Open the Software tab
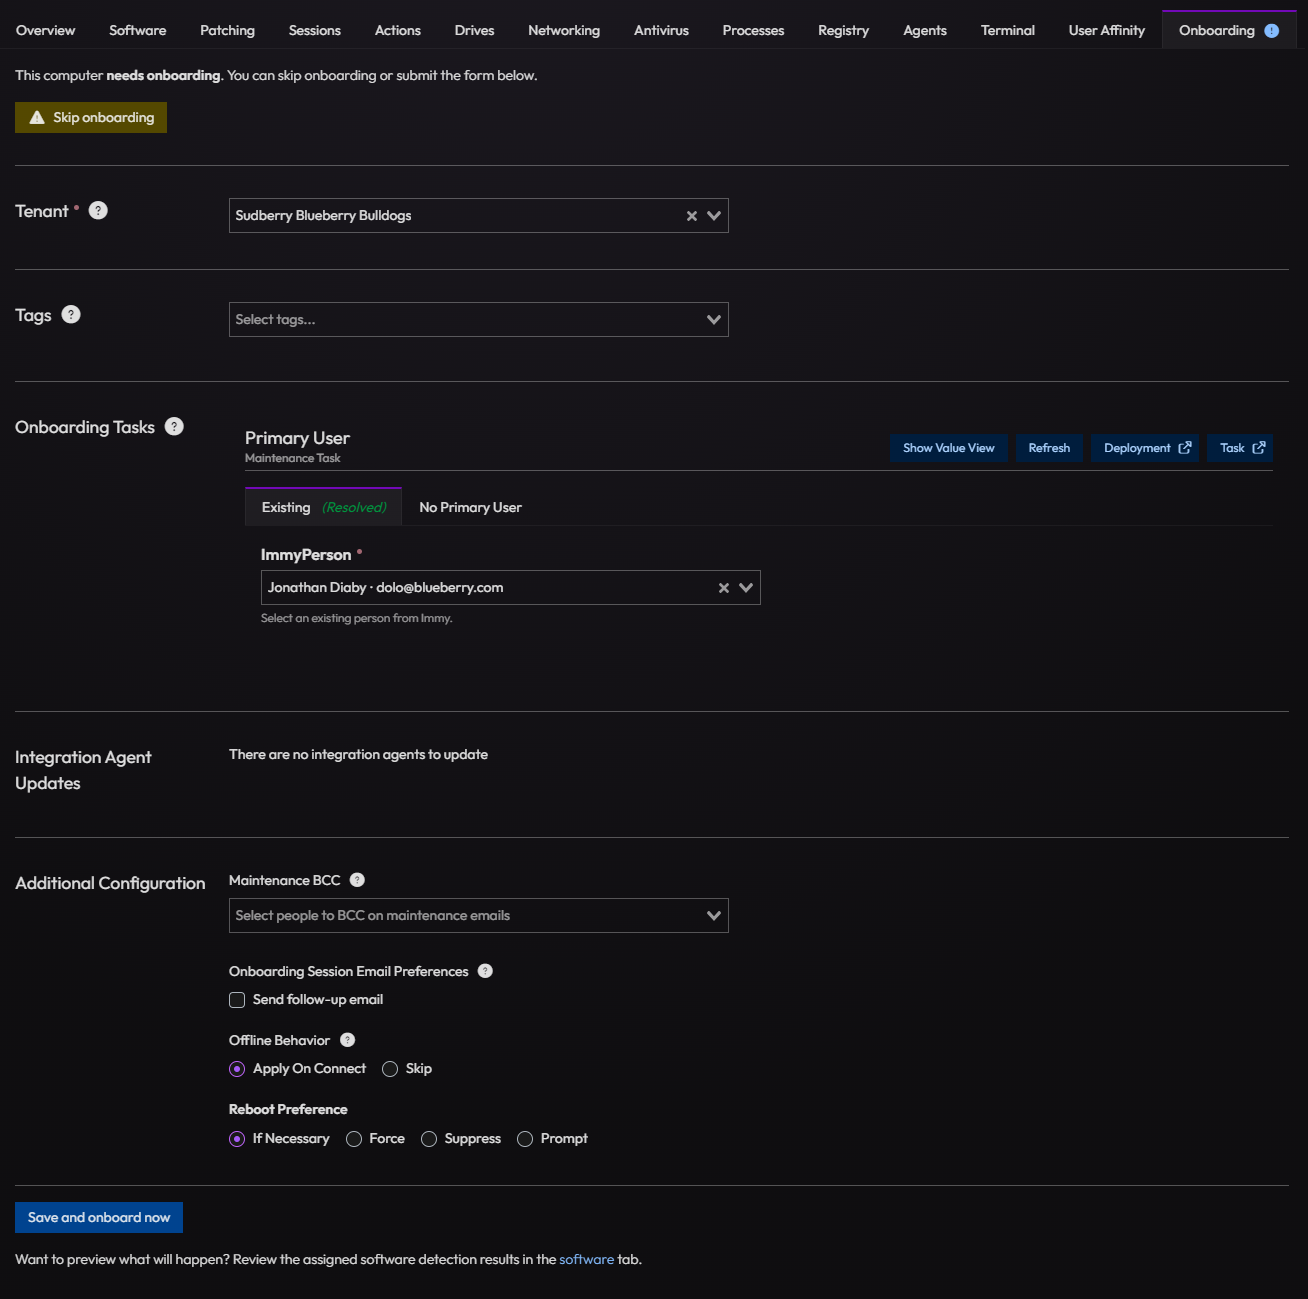The height and width of the screenshot is (1299, 1308). [x=138, y=30]
